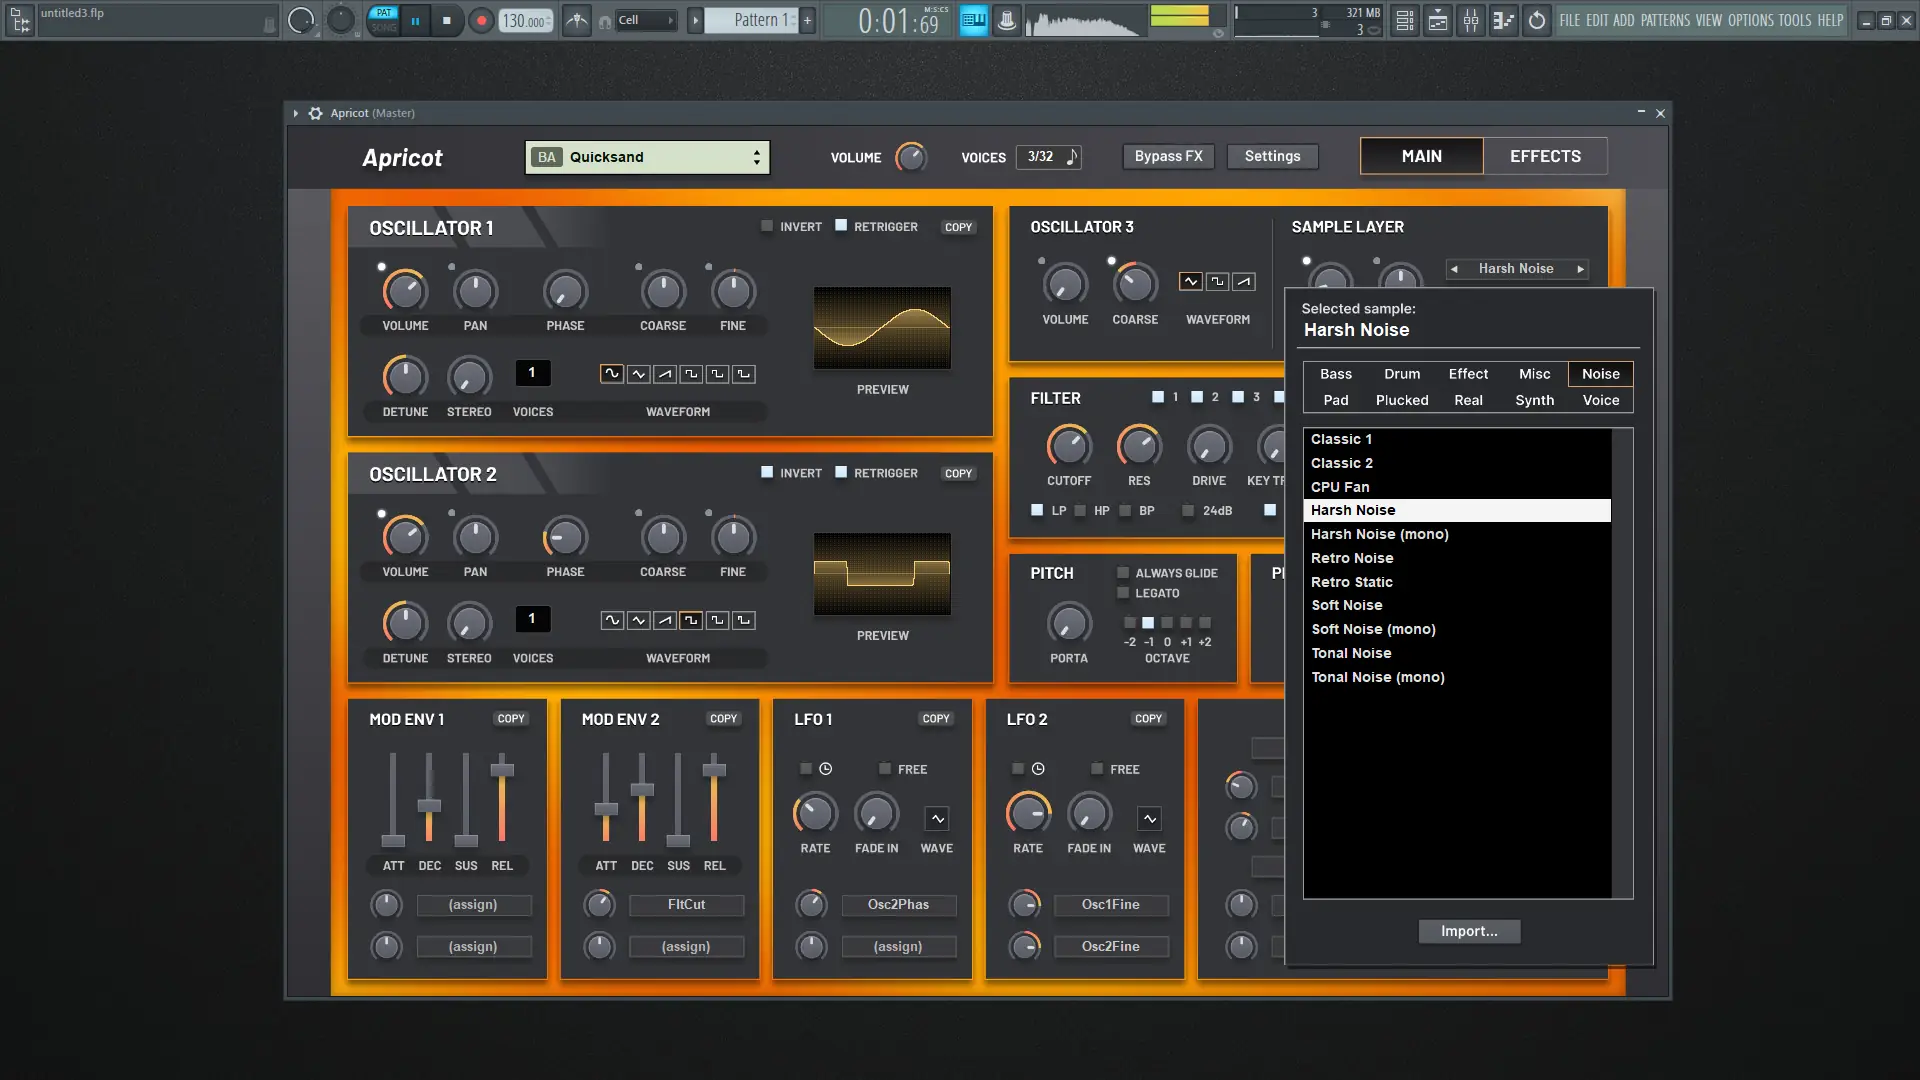Switch to the EFFECTS tab

click(x=1545, y=156)
